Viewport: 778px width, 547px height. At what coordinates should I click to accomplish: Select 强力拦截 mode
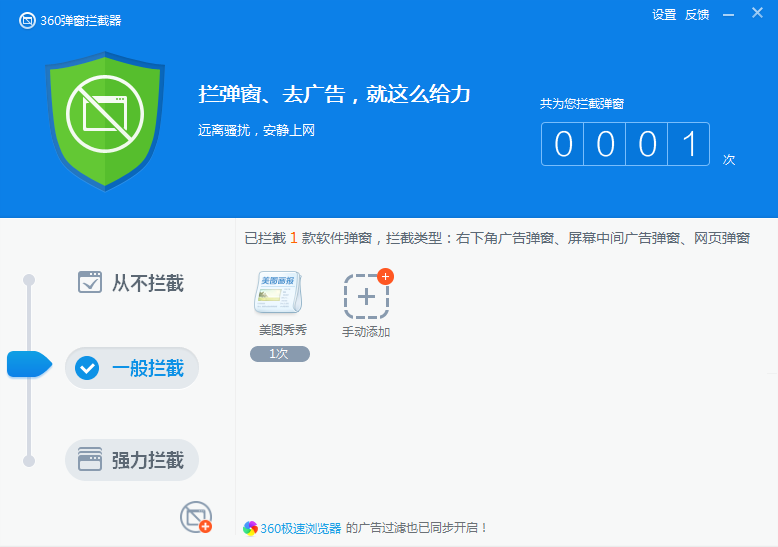[132, 460]
